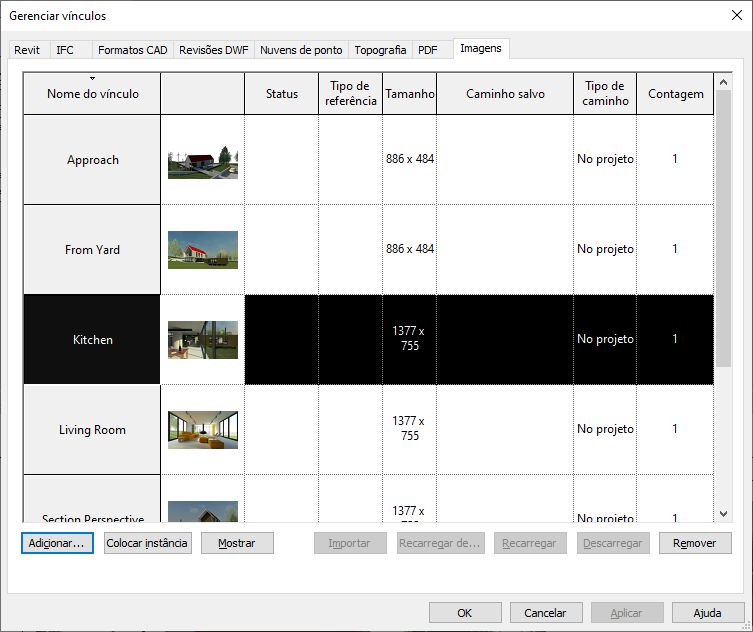Click the Tipo de caminho column header
The image size is (753, 632).
click(605, 94)
